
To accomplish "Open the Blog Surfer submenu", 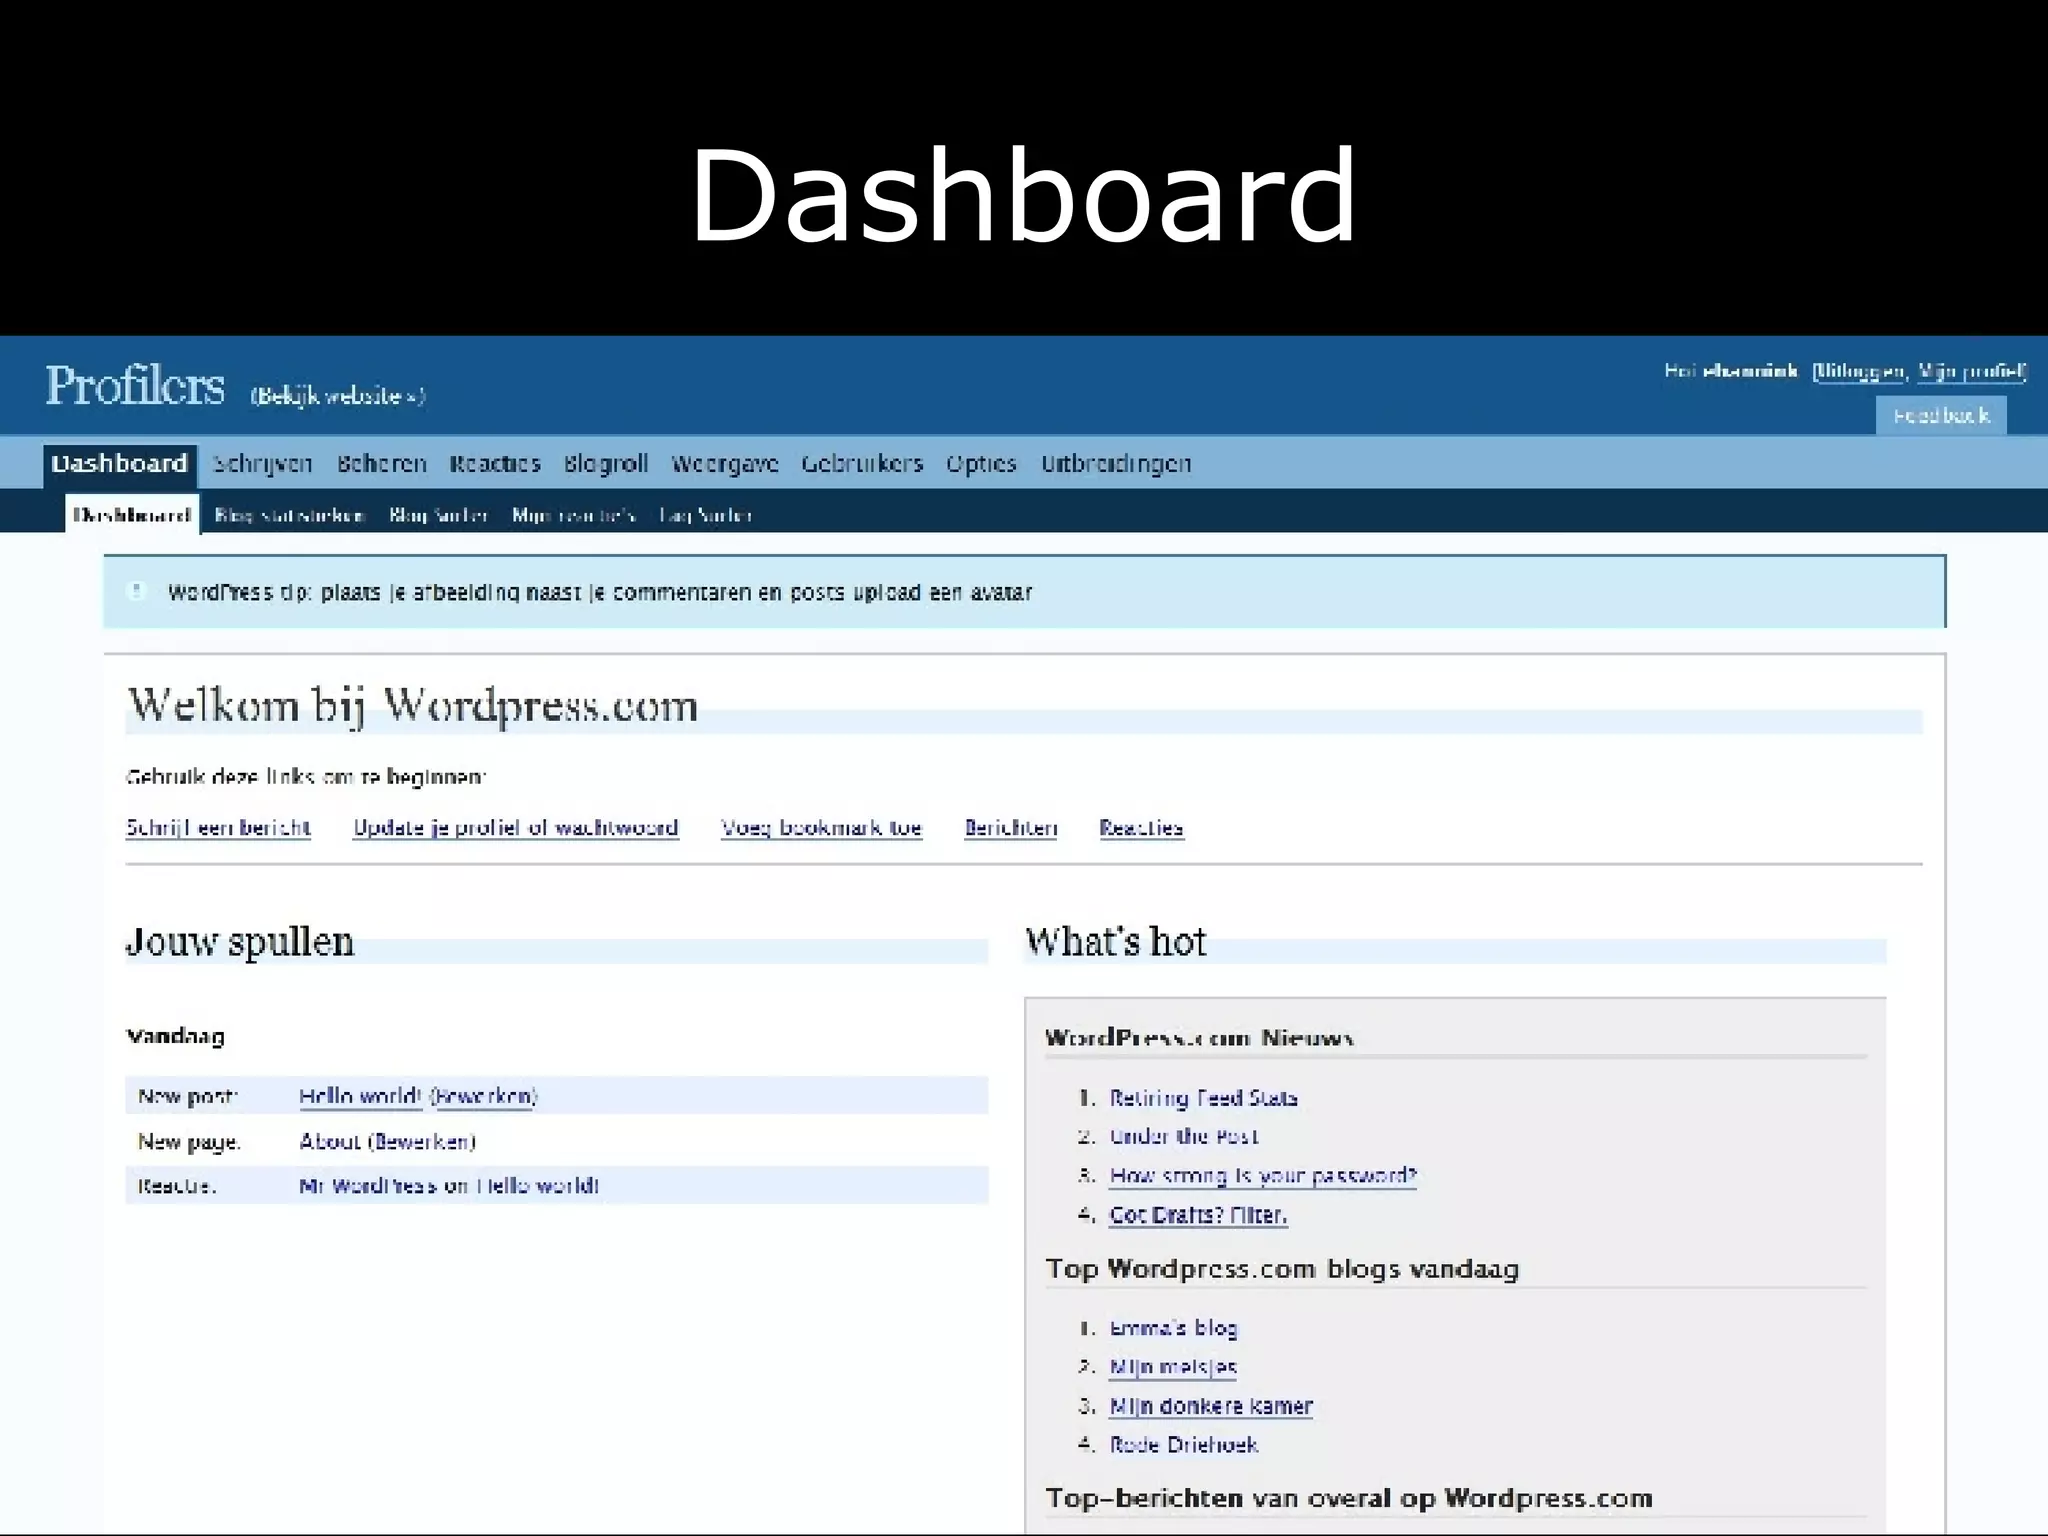I will pyautogui.click(x=439, y=515).
